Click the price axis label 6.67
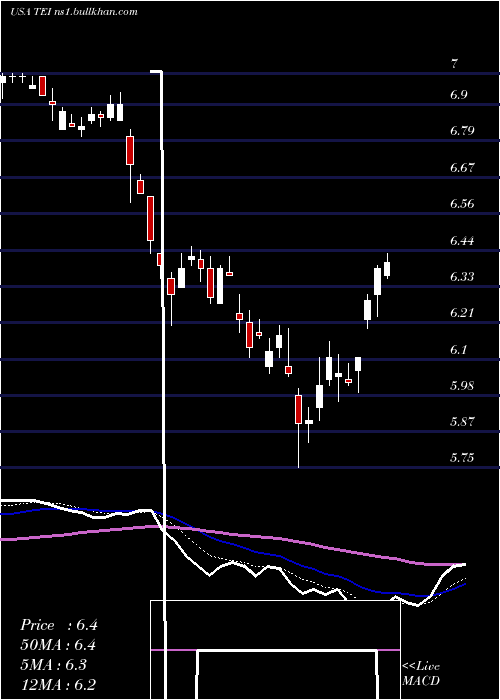The width and height of the screenshot is (500, 700). coord(462,167)
